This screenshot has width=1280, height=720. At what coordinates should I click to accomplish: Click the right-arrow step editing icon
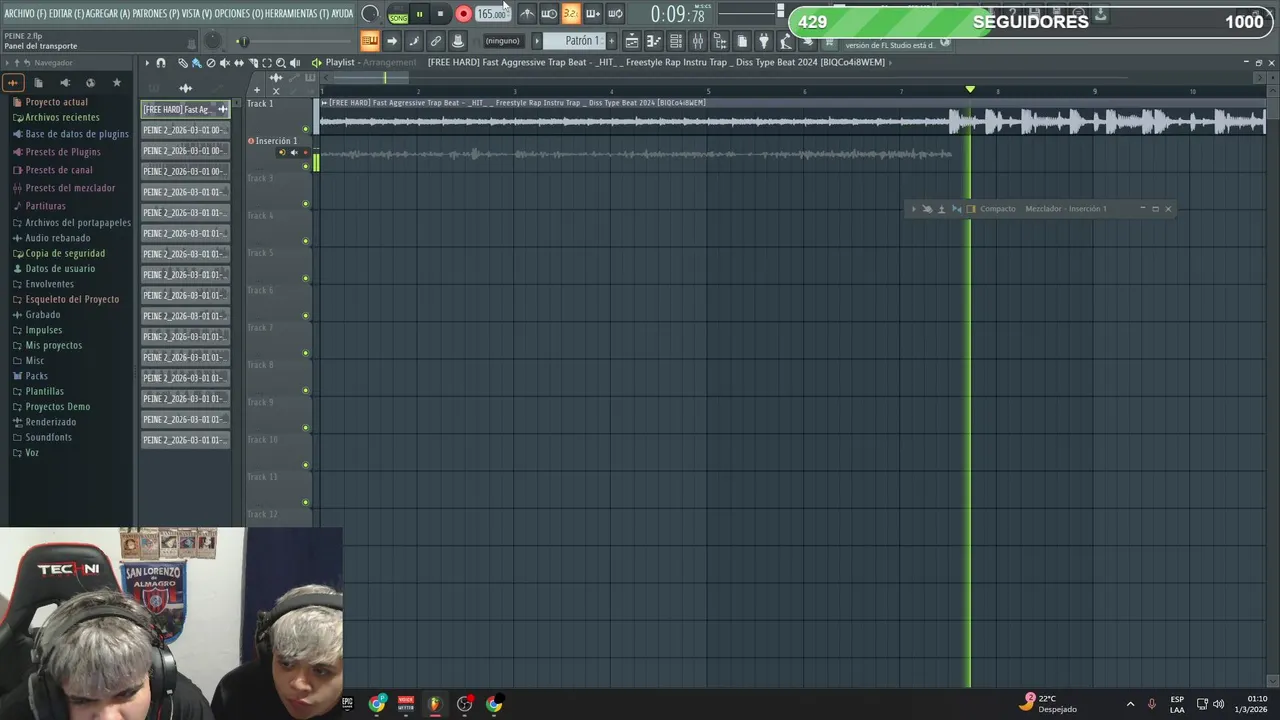[392, 41]
